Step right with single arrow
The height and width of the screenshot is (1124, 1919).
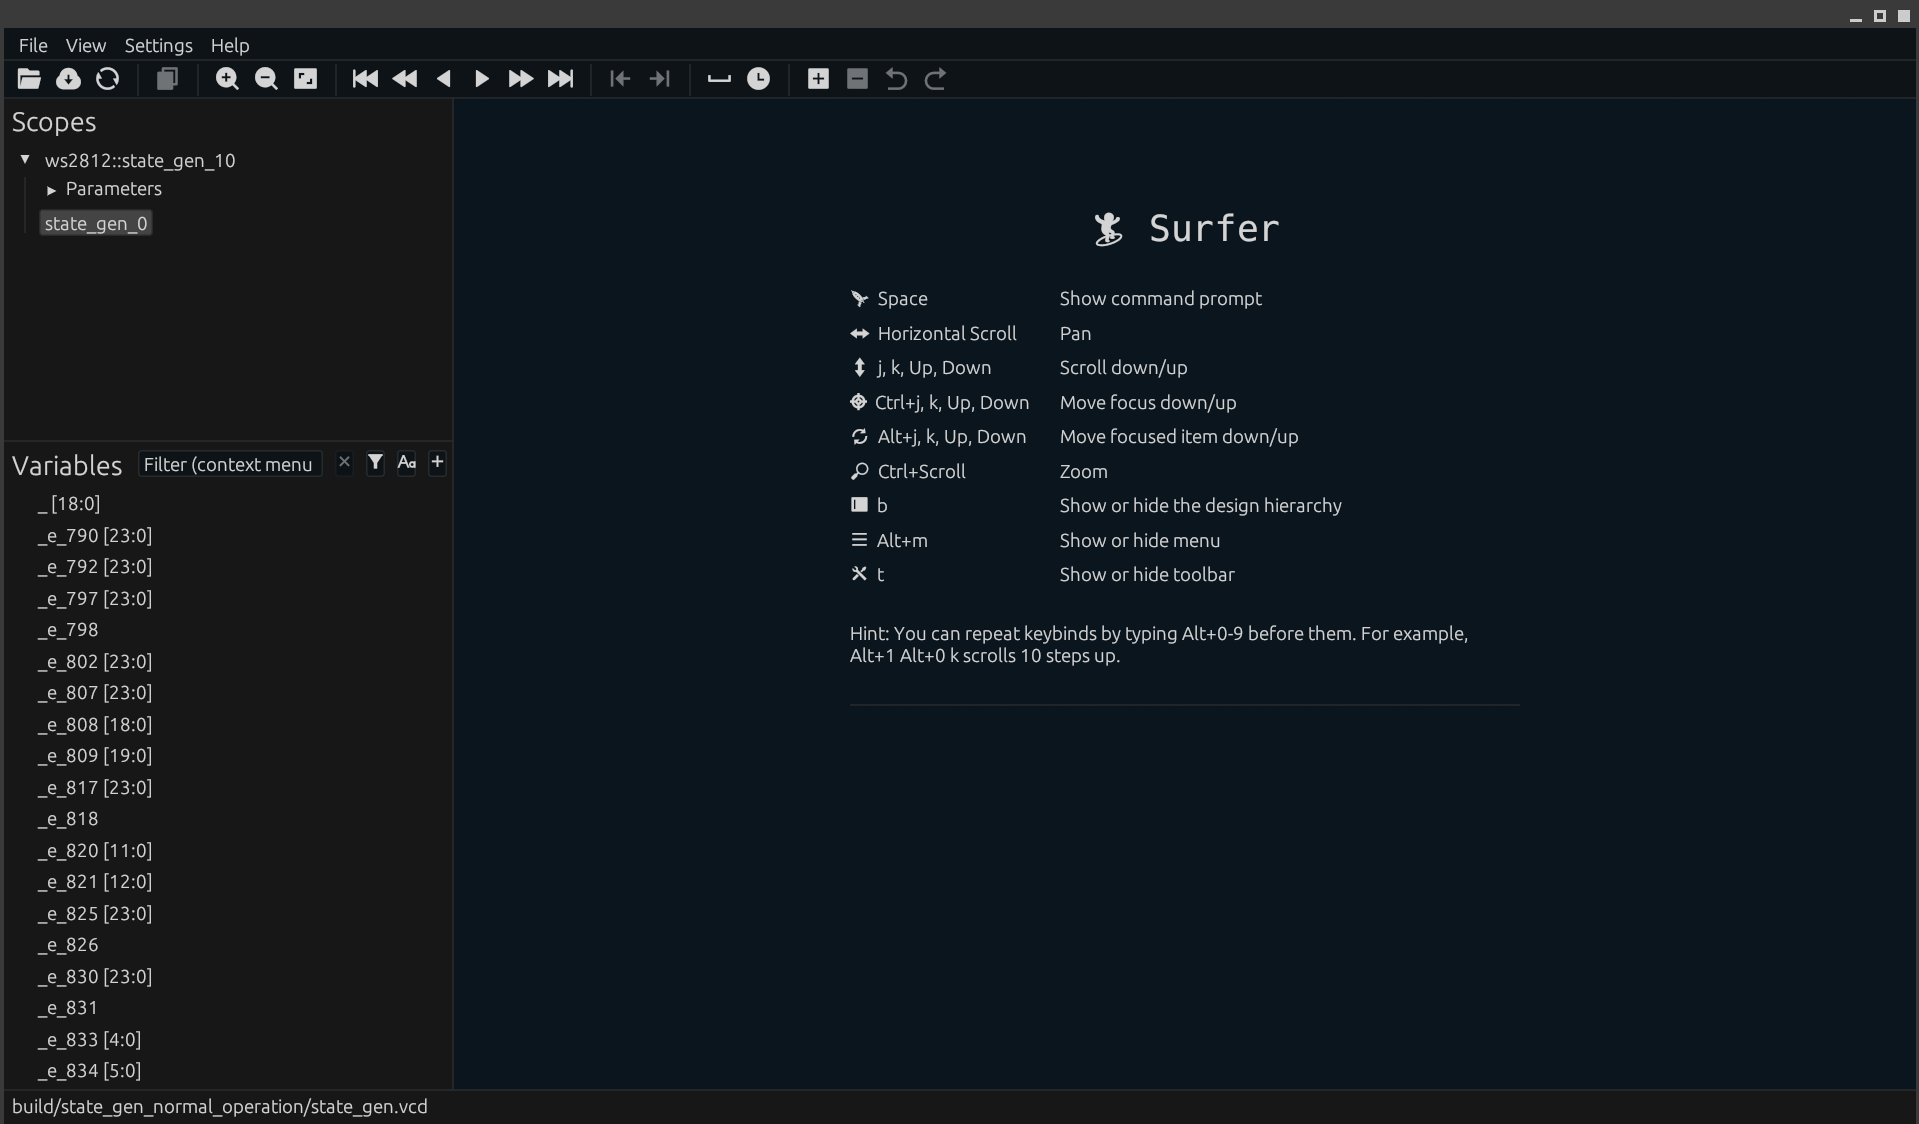[x=482, y=79]
